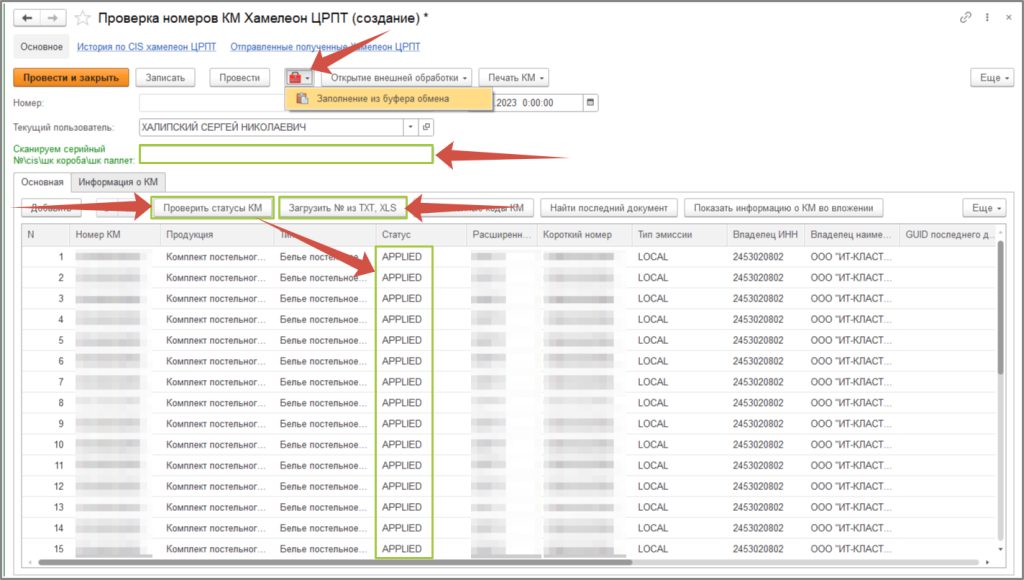Click the GUID последнего column header
This screenshot has height=580, width=1024.
pos(948,234)
